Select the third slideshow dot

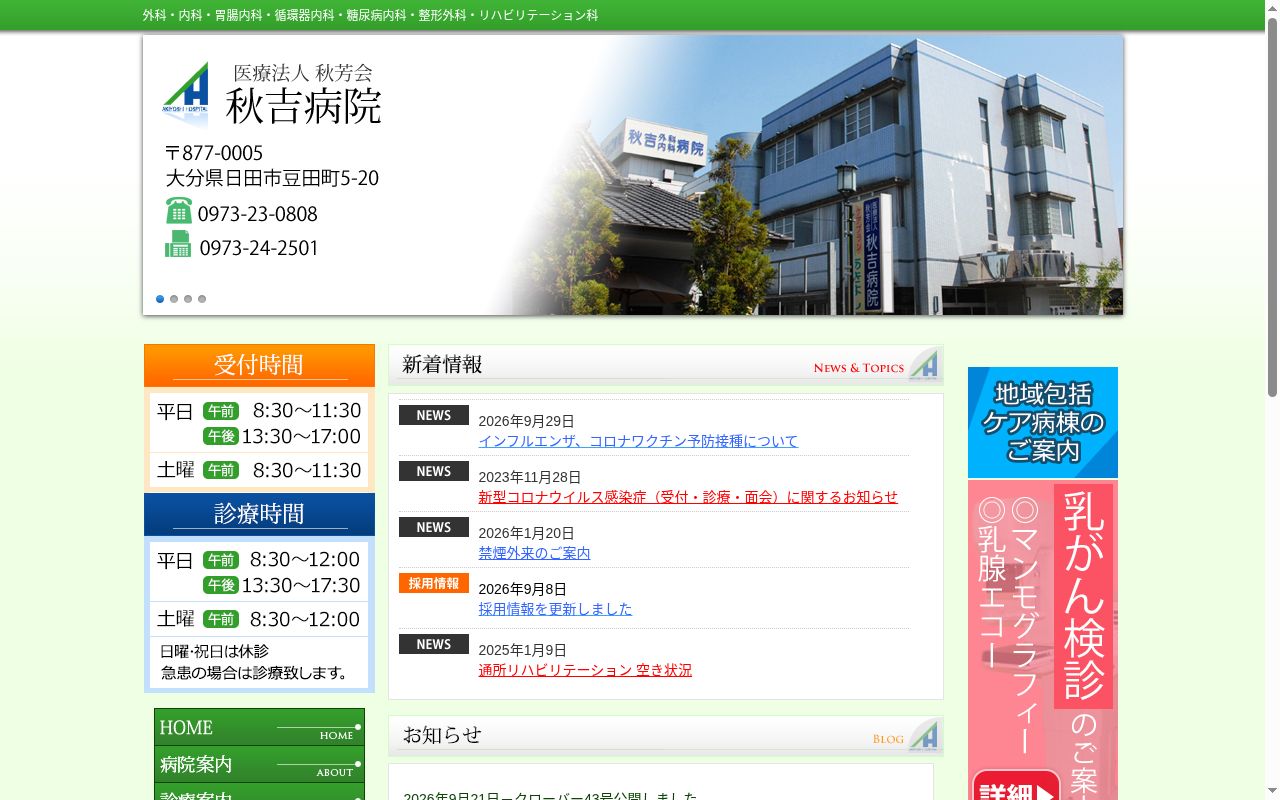(x=188, y=299)
